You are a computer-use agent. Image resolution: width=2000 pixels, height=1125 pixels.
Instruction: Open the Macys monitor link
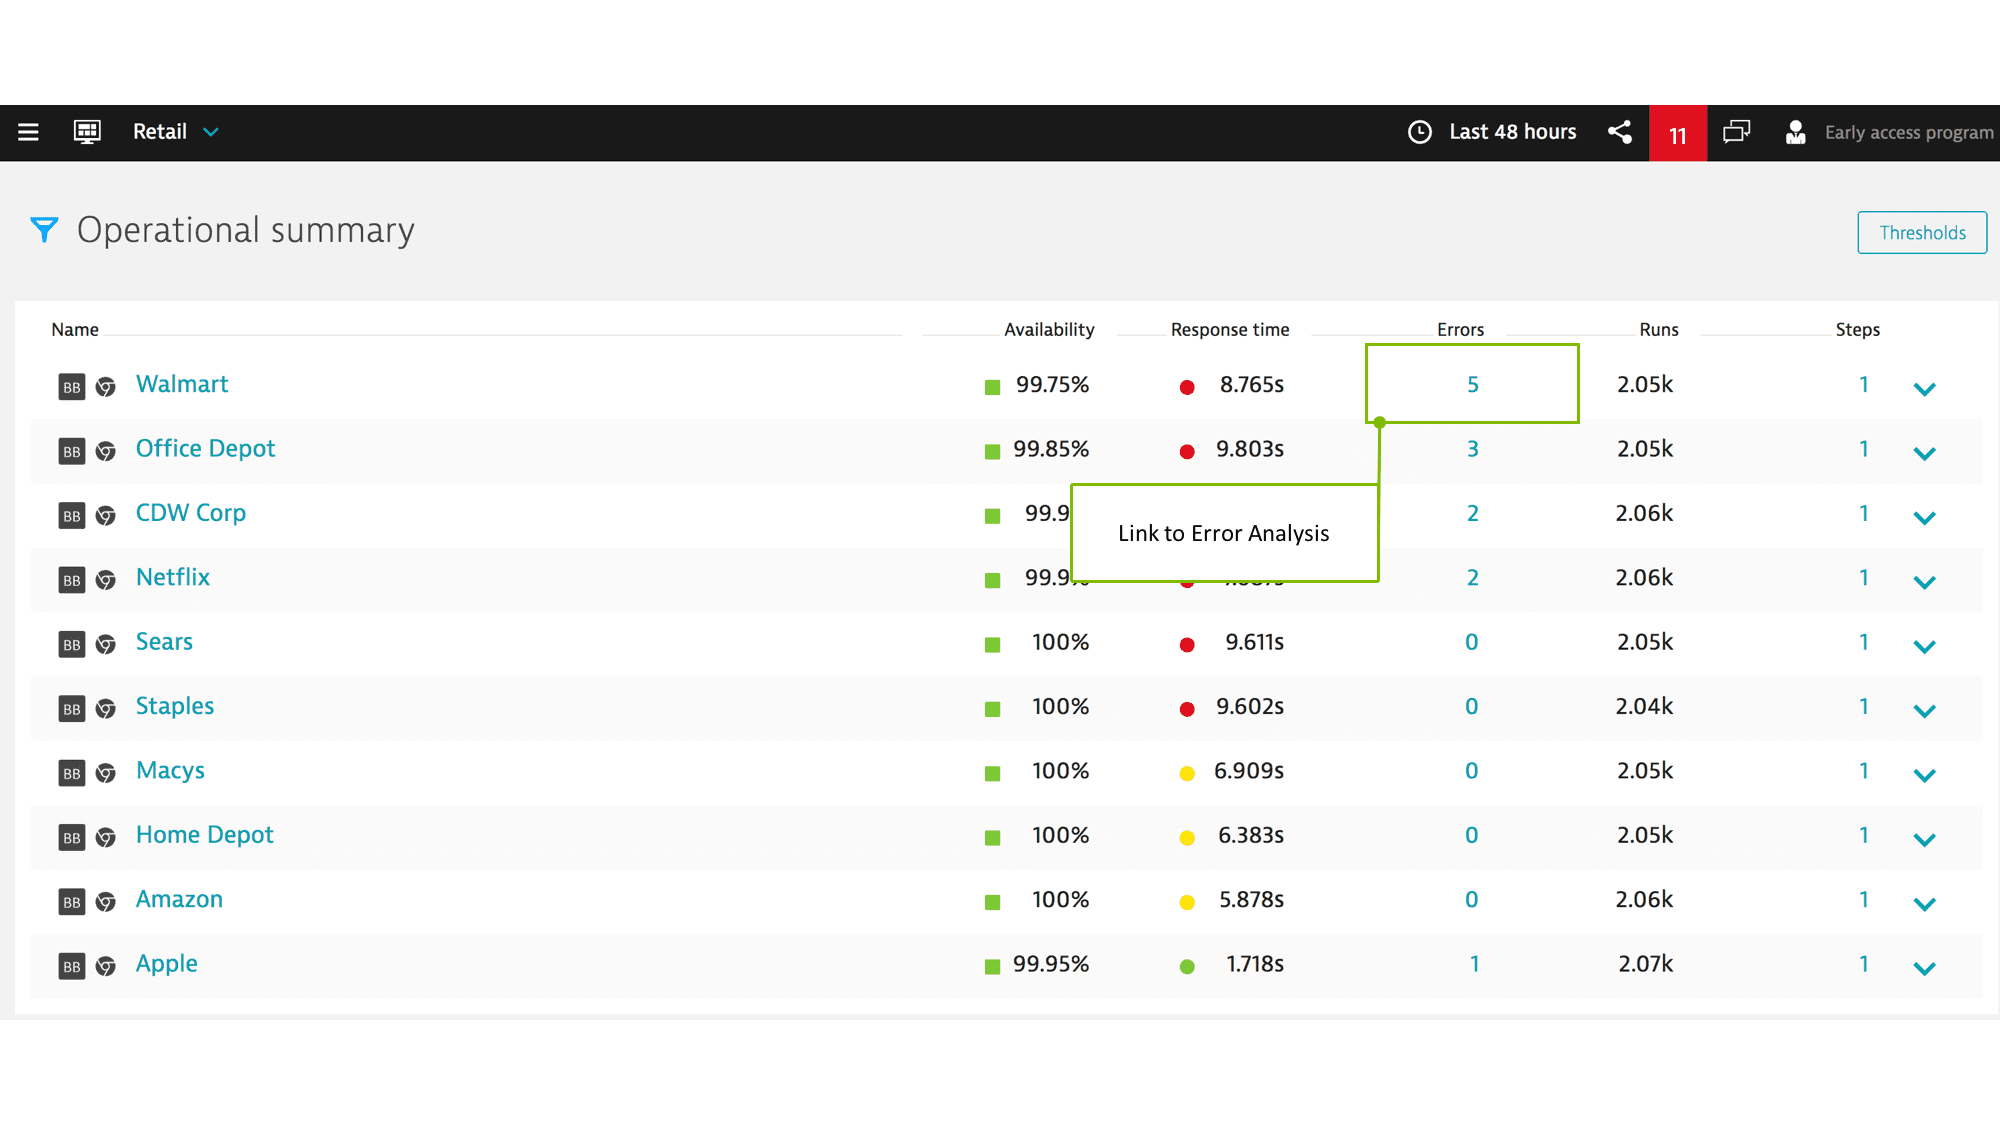pos(170,770)
